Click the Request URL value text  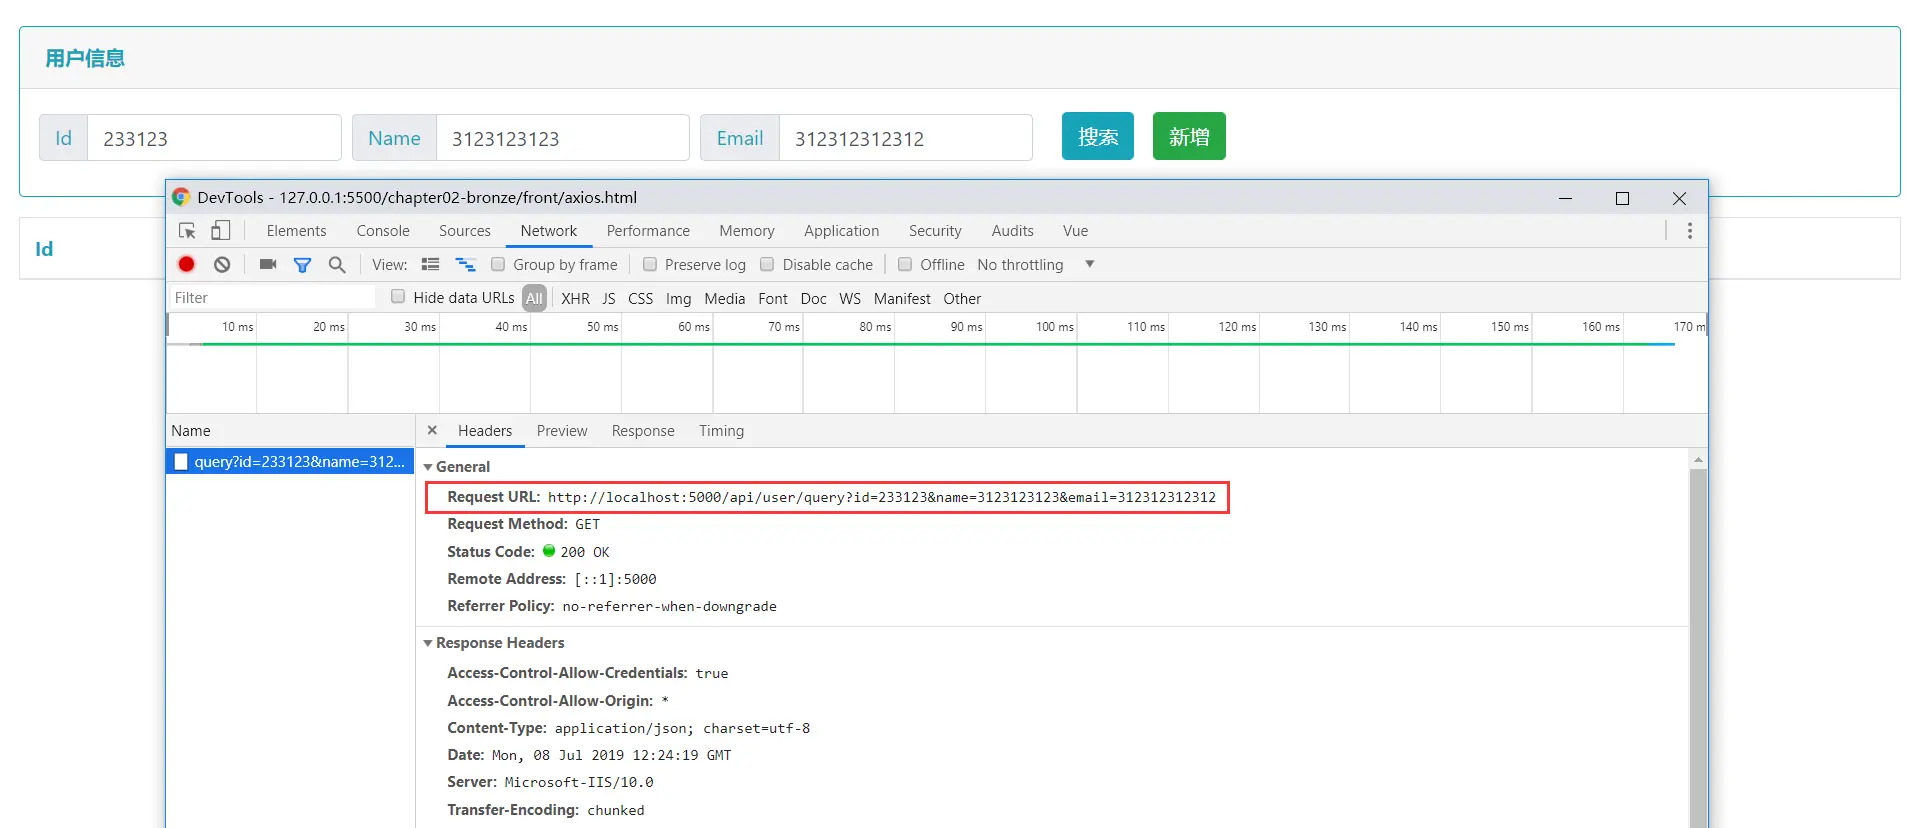[882, 497]
